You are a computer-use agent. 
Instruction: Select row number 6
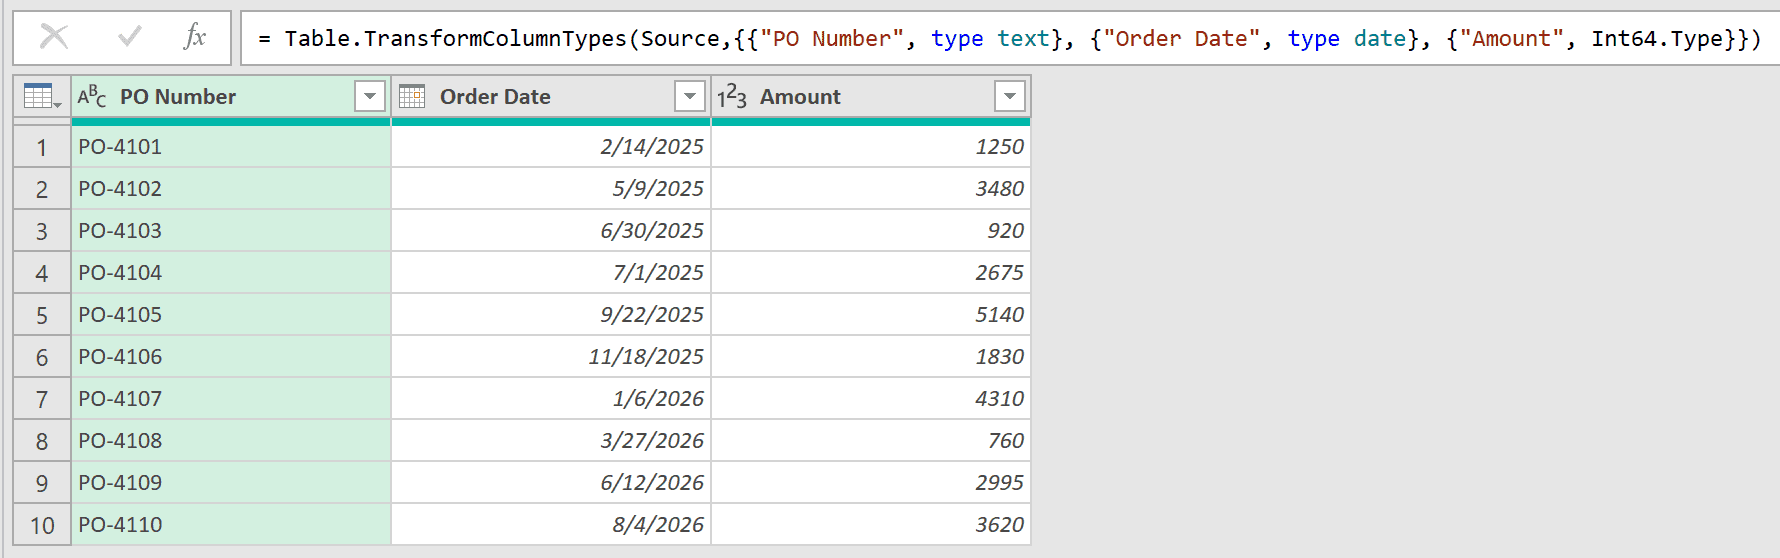[x=42, y=357]
